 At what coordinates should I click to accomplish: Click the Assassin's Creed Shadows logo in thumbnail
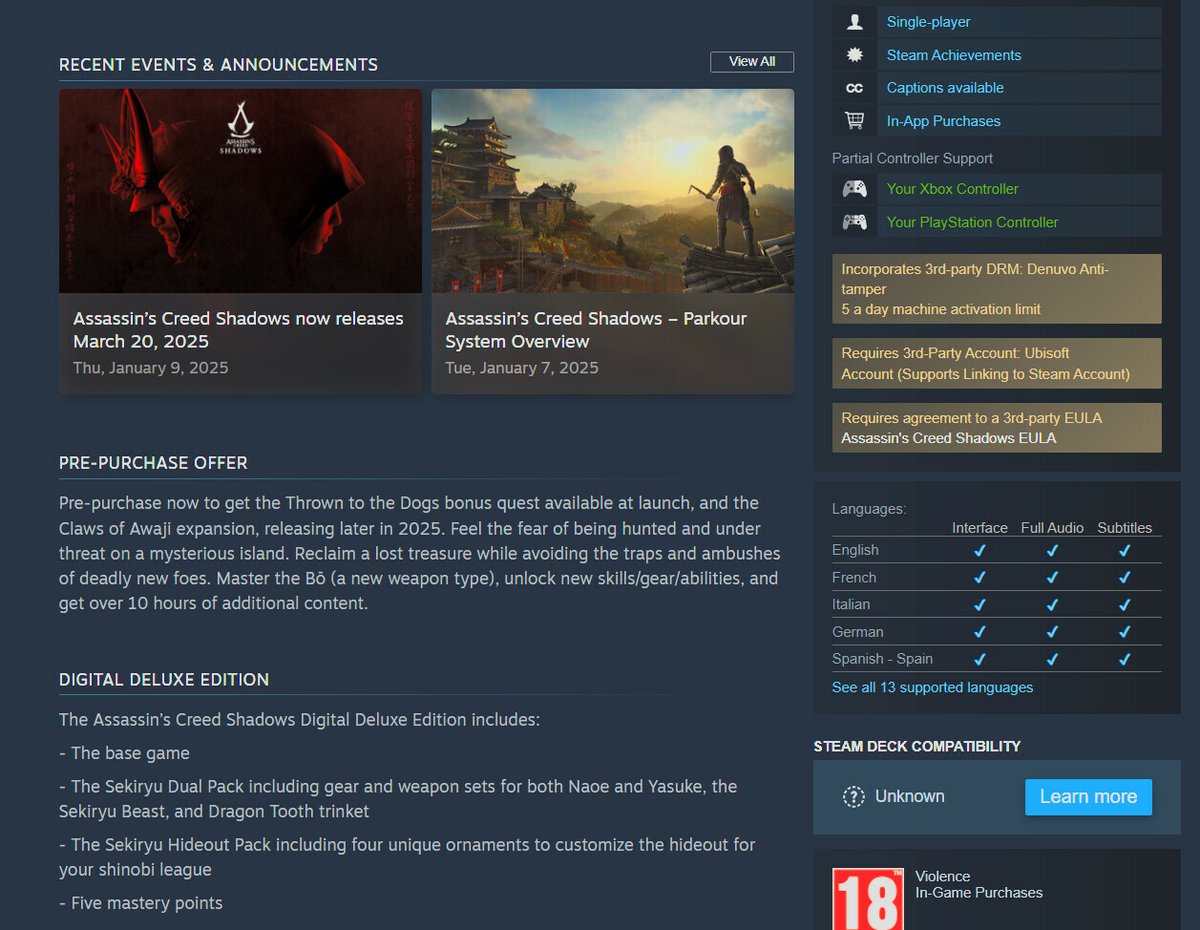pos(241,127)
